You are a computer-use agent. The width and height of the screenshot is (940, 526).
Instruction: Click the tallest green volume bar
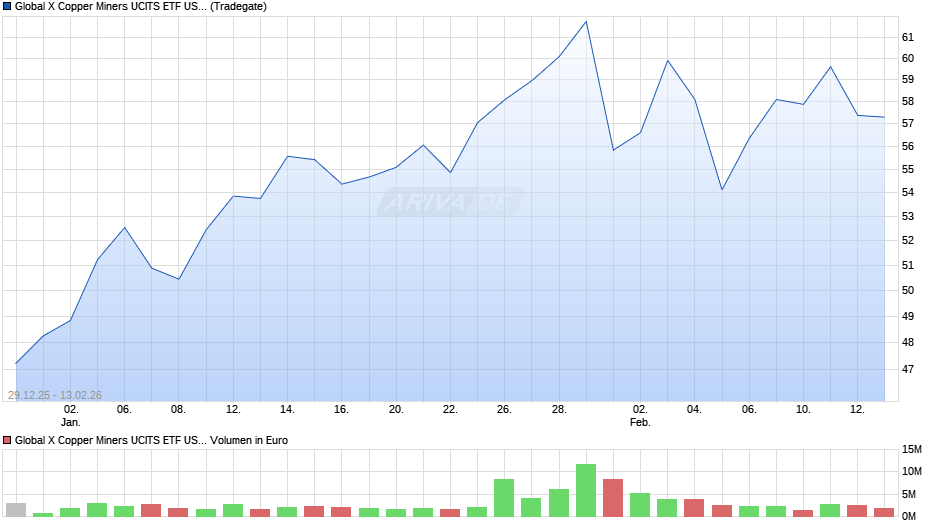(x=586, y=490)
